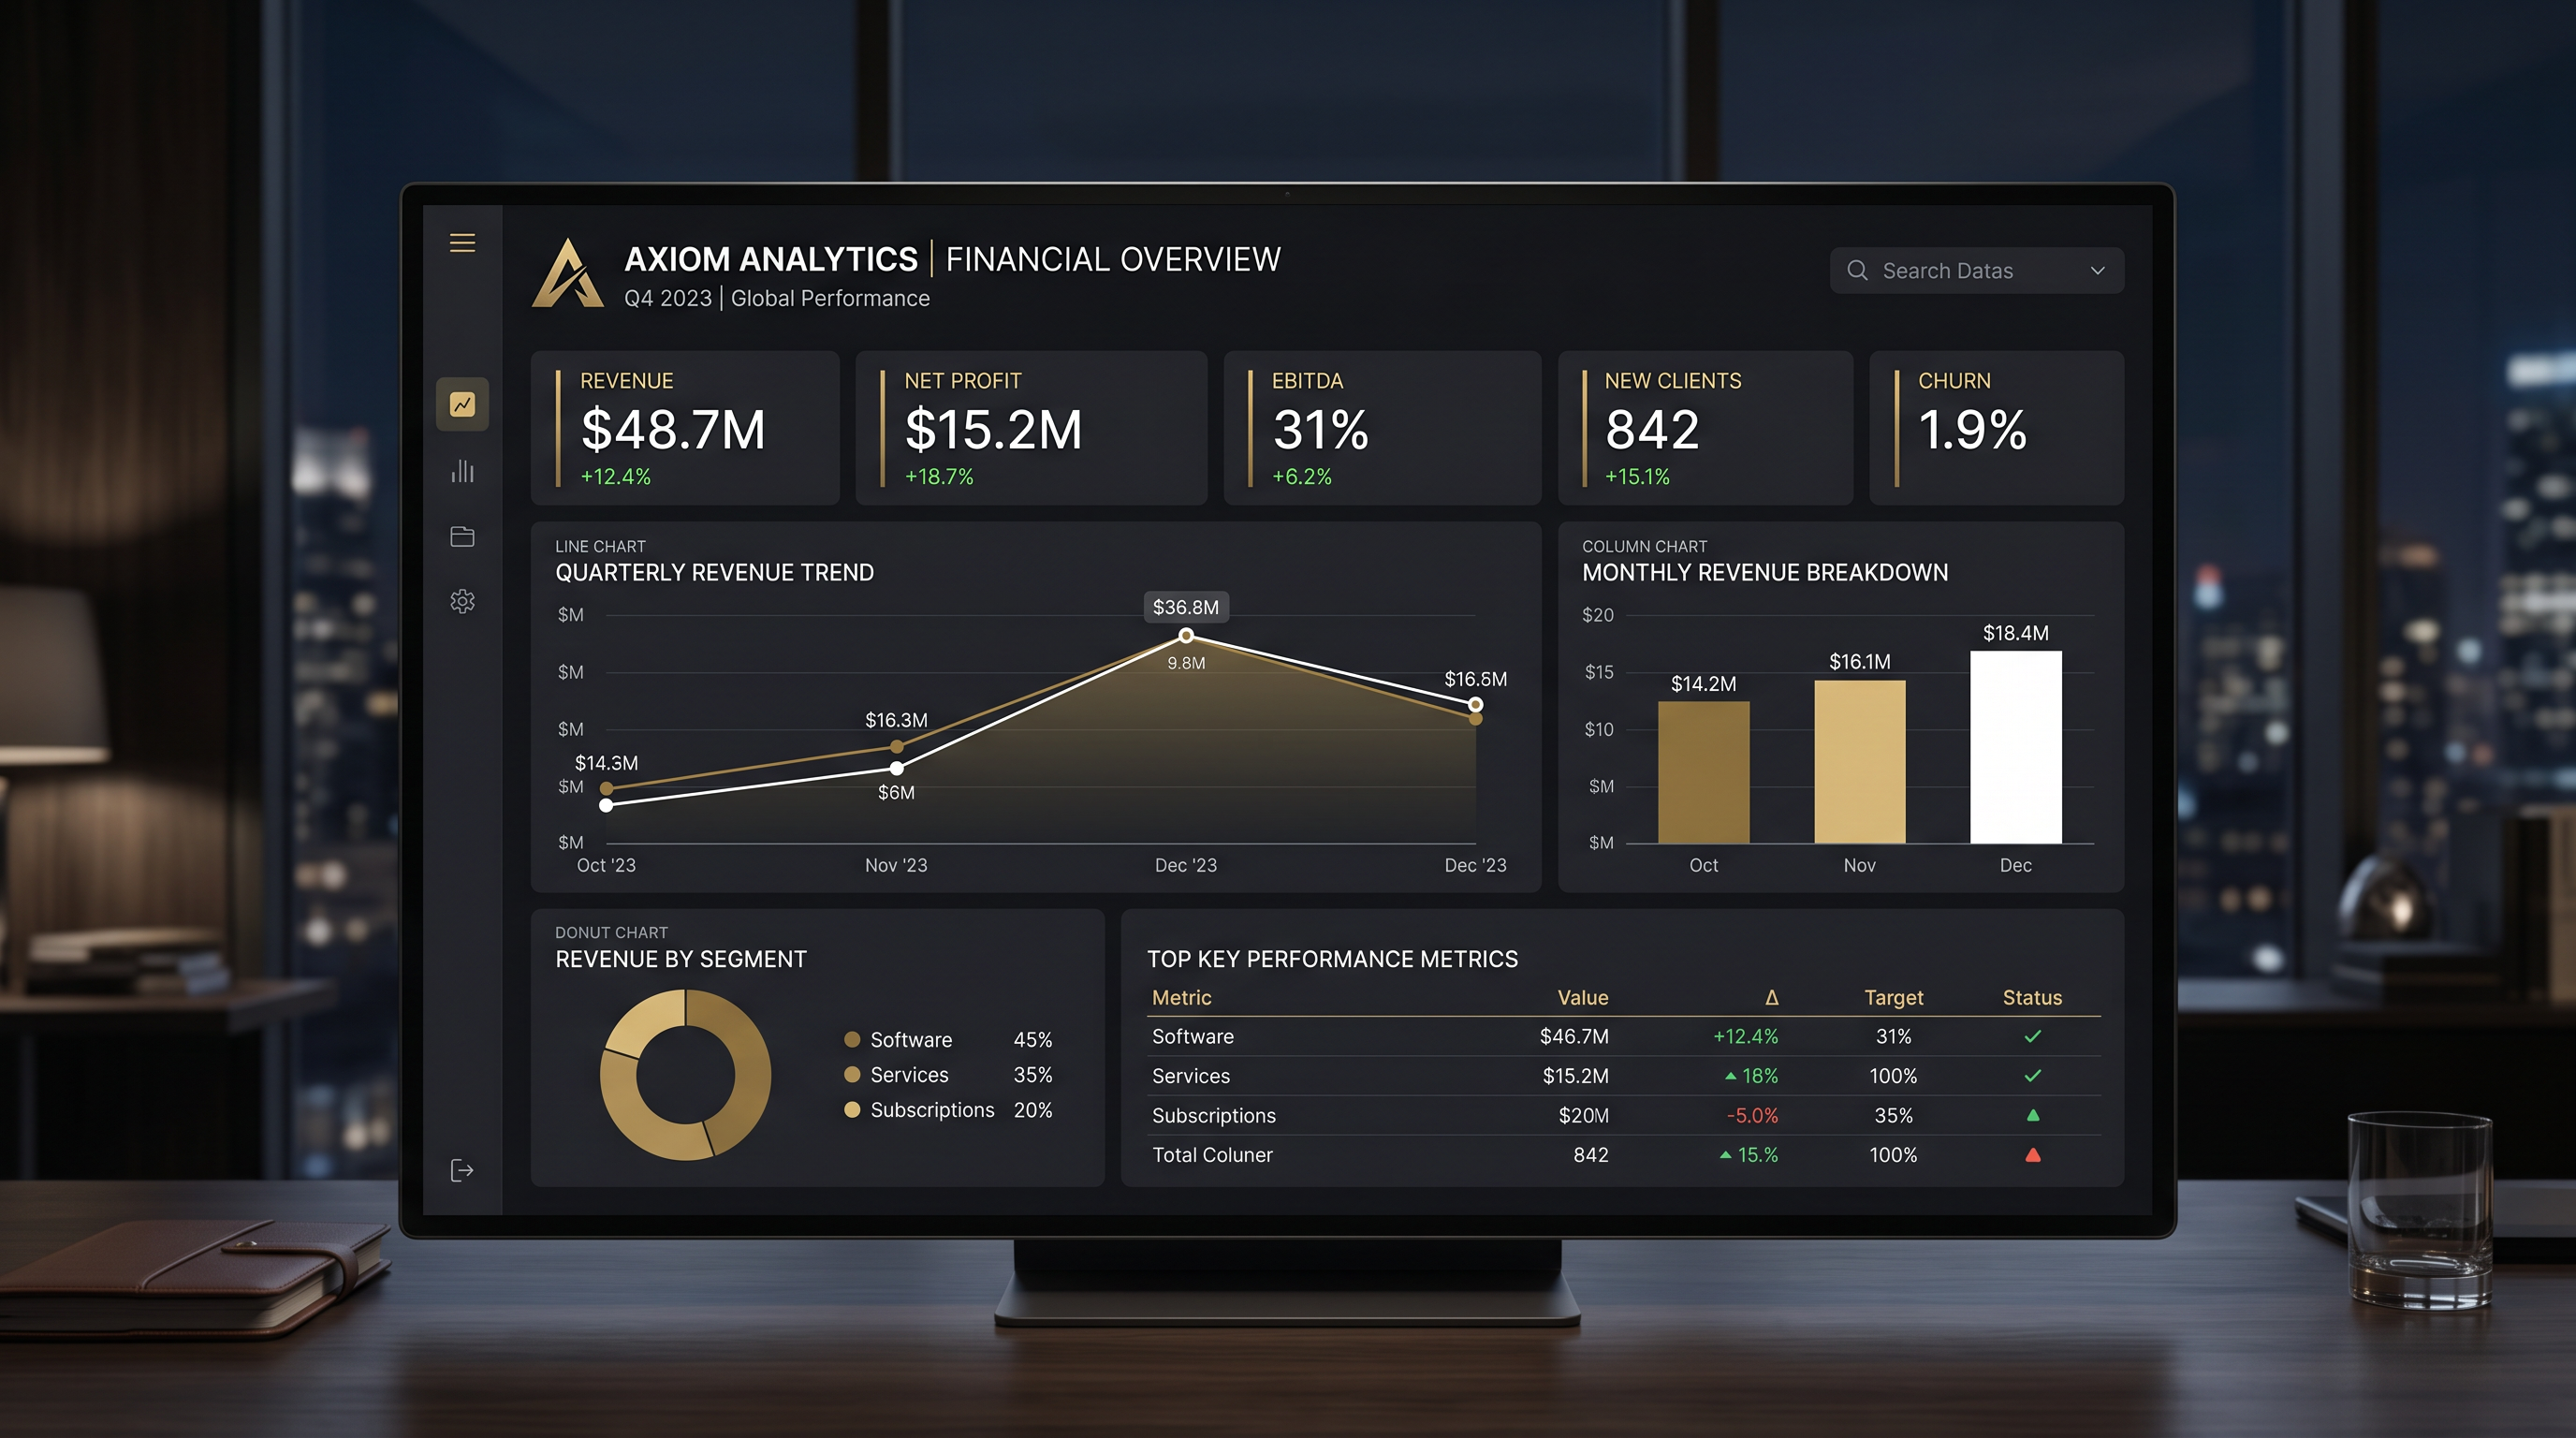Sort by the Δ column header
2576x1438 pixels.
[x=1771, y=997]
